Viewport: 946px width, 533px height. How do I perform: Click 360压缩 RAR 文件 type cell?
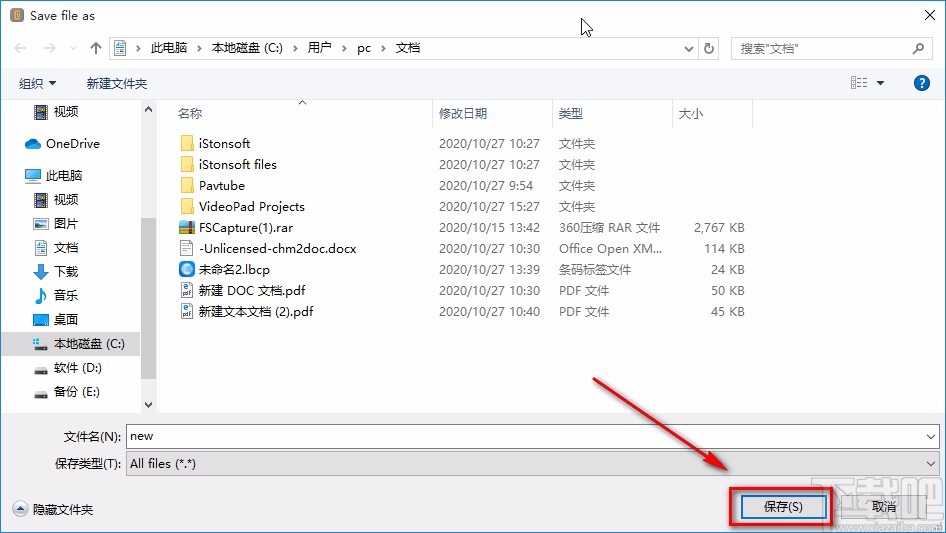[609, 228]
